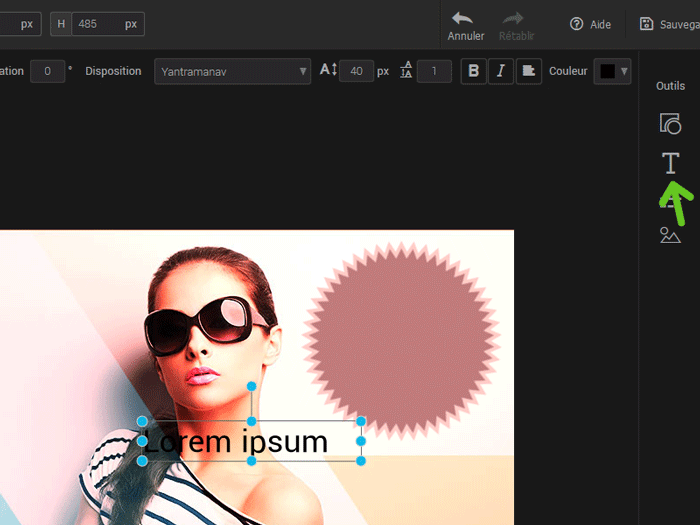Screen dimensions: 700x525
Task: Open the Yantramanav font dropdown
Action: [232, 71]
